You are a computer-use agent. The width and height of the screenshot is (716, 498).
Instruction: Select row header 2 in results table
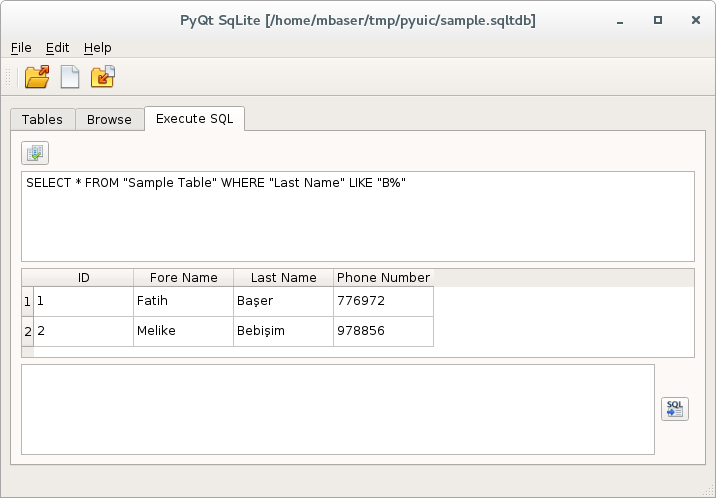point(27,331)
